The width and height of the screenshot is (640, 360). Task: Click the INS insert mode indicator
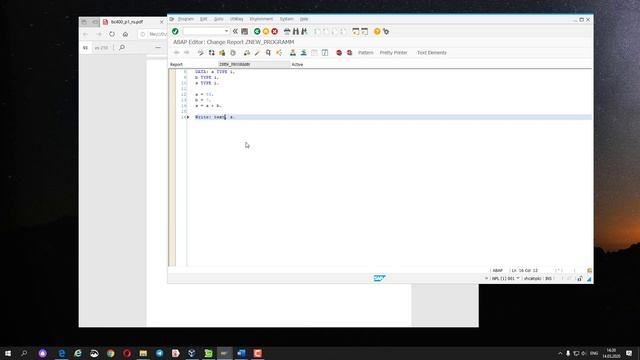coord(548,278)
